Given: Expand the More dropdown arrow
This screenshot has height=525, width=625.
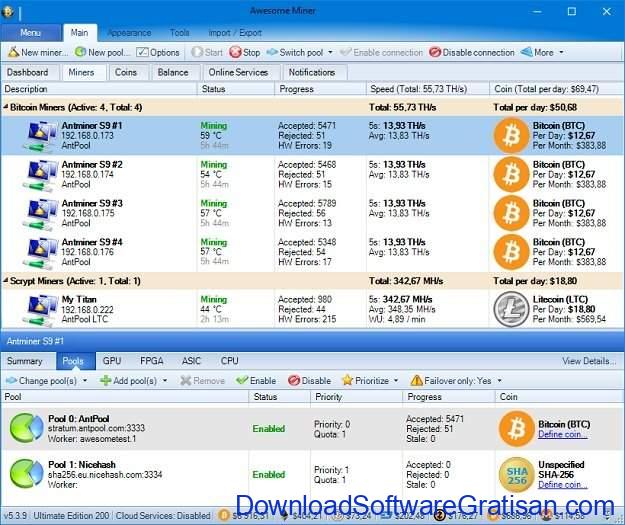Looking at the screenshot, I should [x=562, y=52].
